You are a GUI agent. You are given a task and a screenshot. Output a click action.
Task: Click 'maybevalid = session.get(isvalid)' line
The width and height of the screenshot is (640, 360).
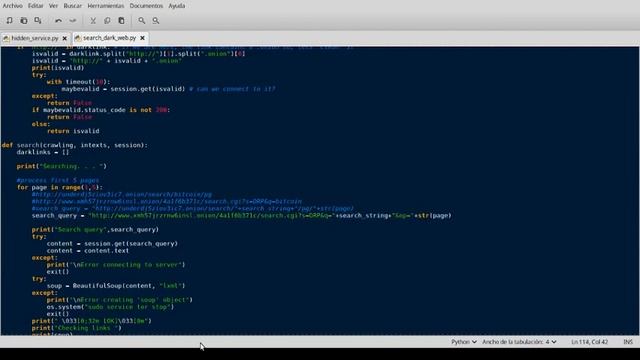(x=169, y=89)
